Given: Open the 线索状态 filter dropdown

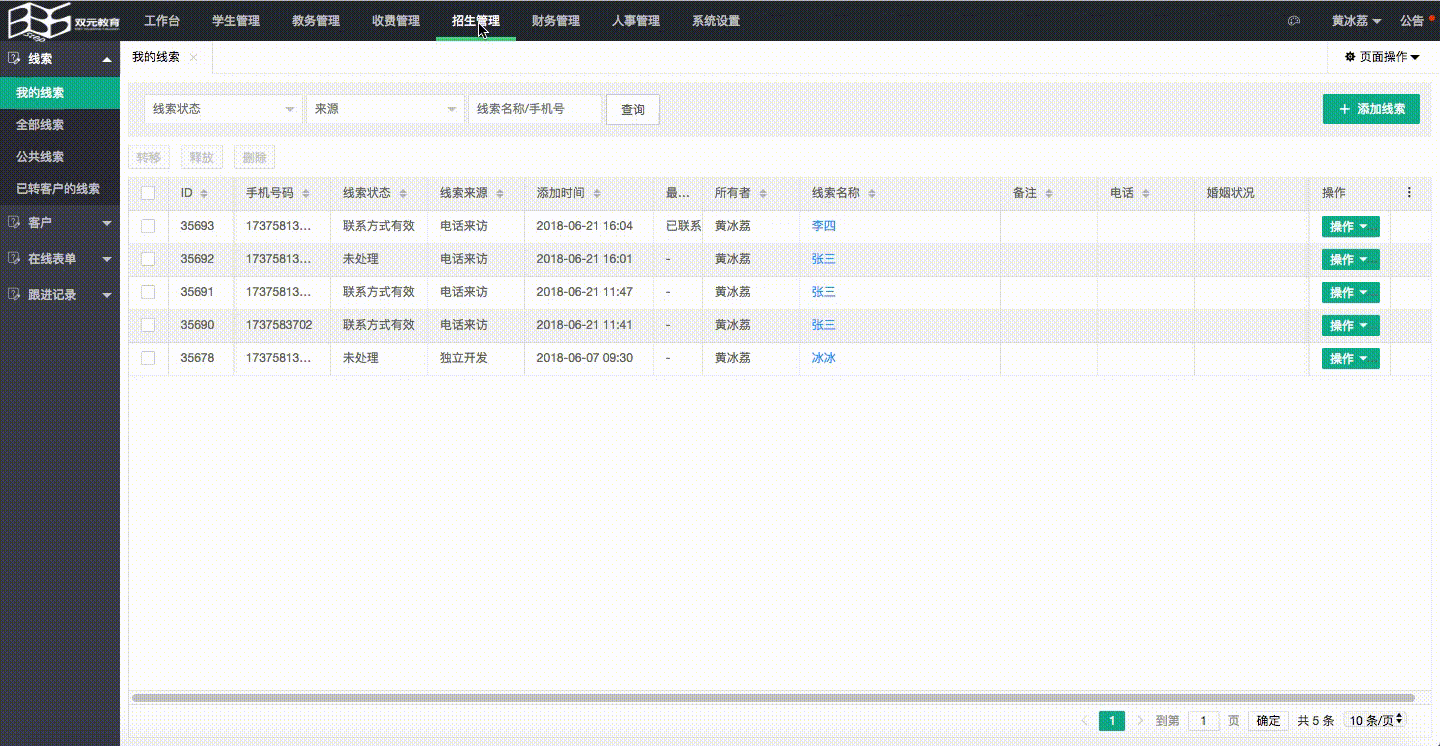Looking at the screenshot, I should coord(223,109).
